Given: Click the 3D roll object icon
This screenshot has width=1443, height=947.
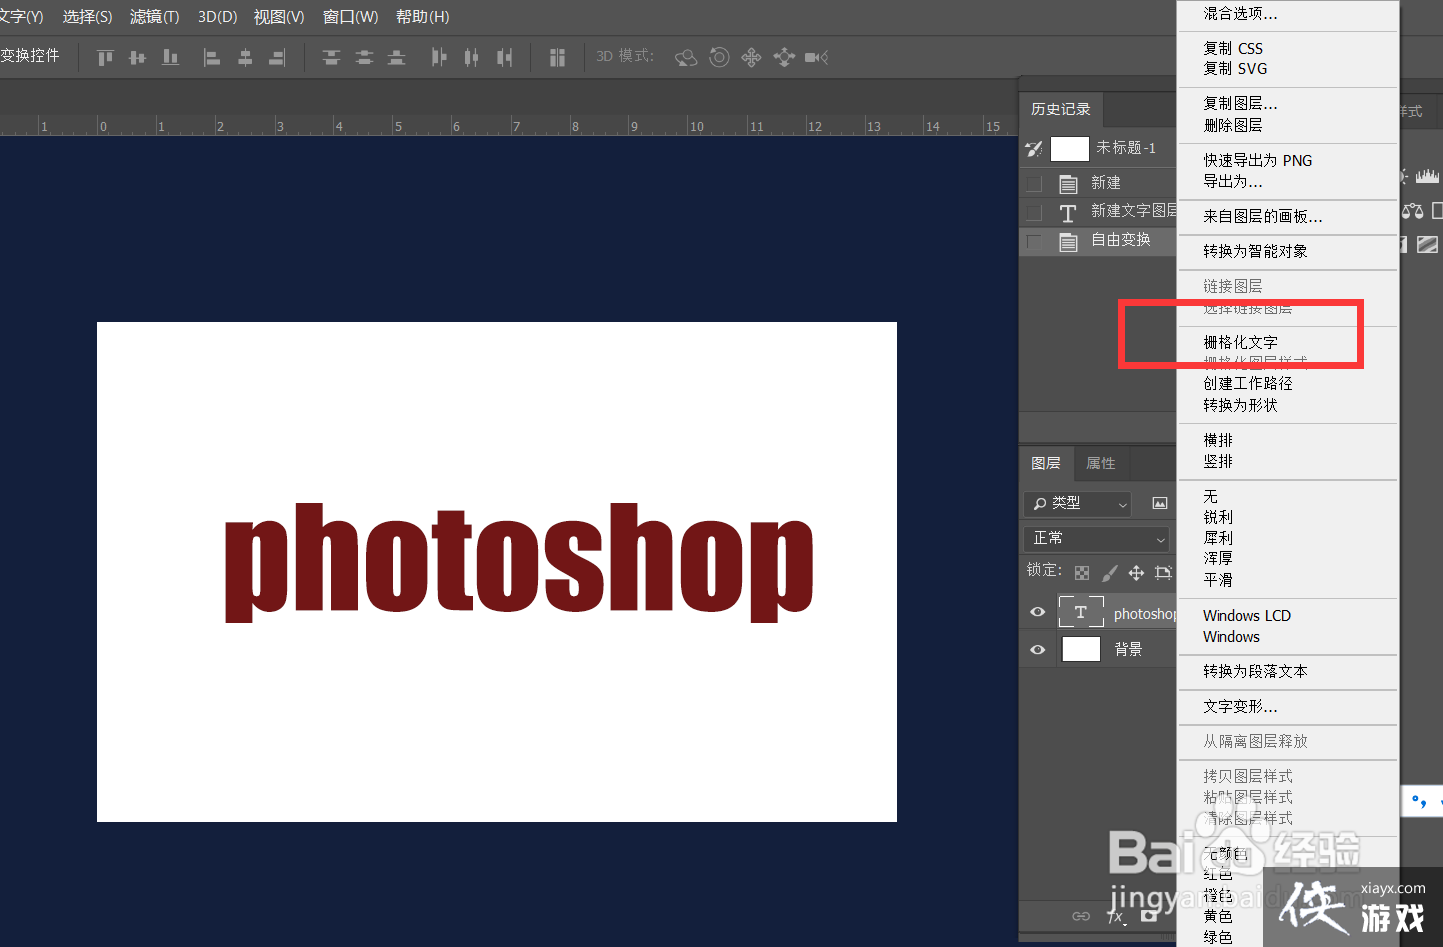Looking at the screenshot, I should point(719,57).
